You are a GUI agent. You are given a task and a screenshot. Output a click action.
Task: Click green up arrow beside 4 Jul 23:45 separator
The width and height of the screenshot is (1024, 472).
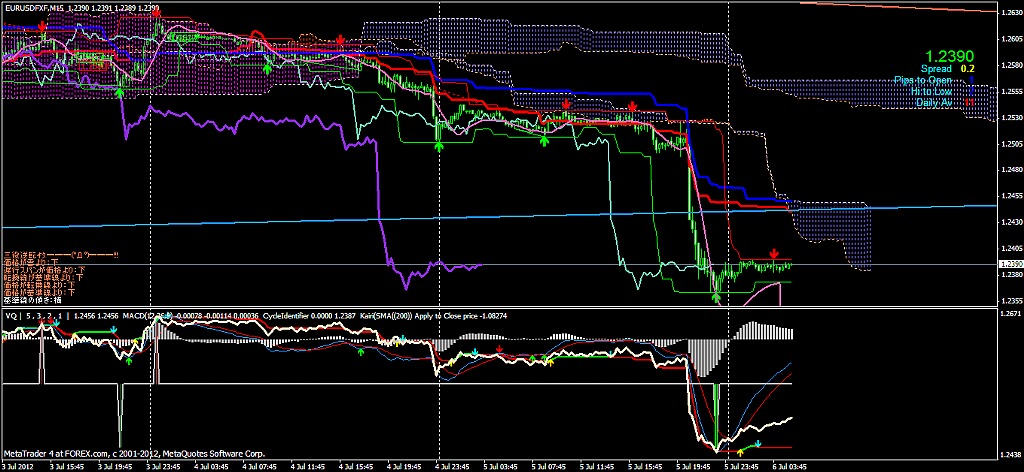[x=438, y=145]
